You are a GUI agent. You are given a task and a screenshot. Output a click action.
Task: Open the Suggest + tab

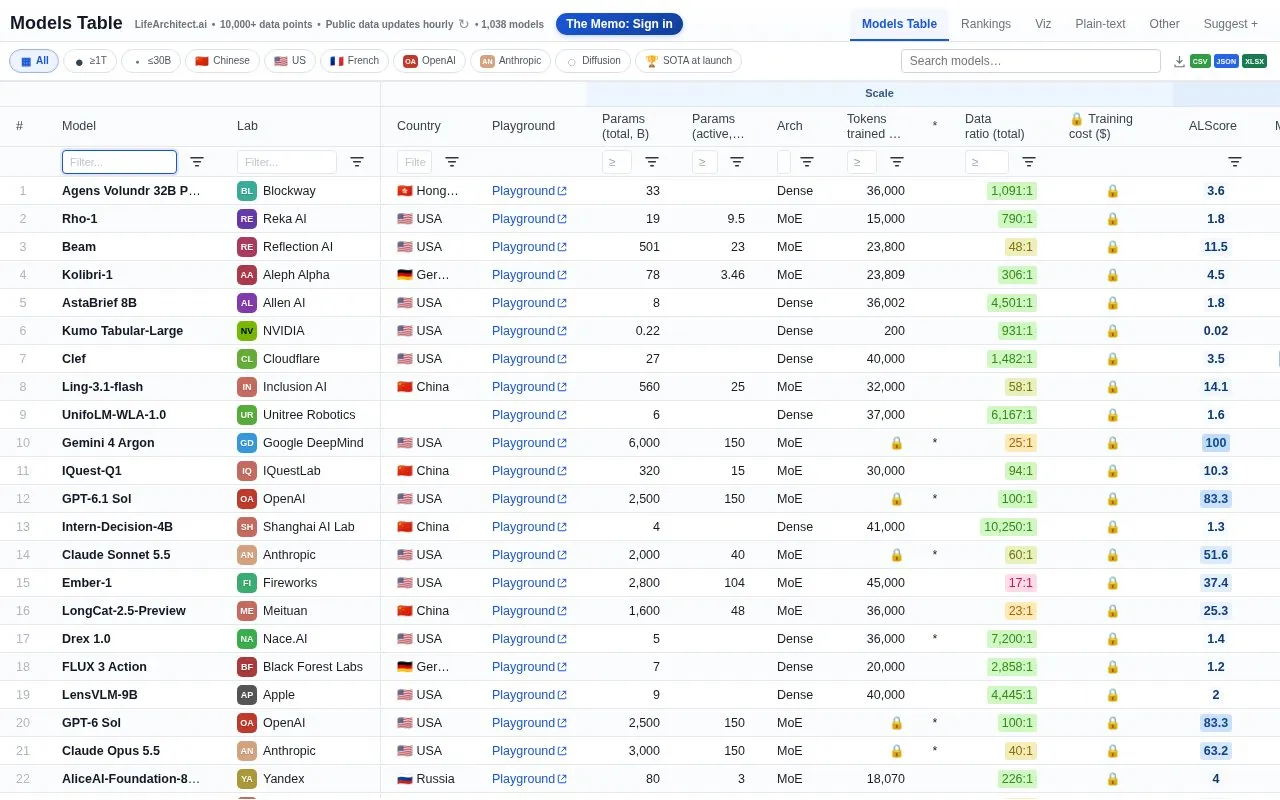(1231, 24)
